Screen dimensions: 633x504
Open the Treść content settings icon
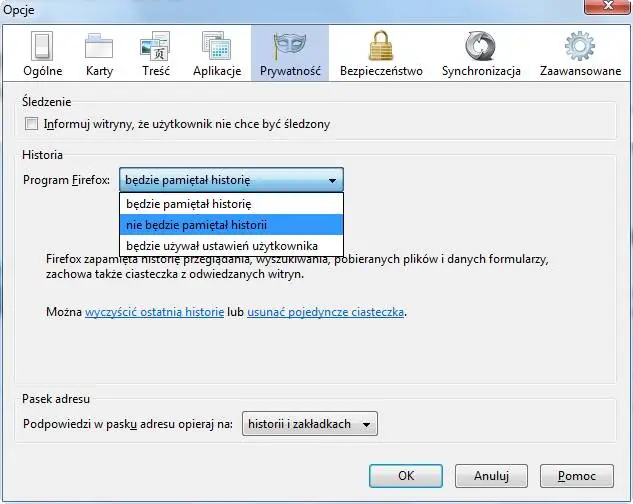[155, 47]
